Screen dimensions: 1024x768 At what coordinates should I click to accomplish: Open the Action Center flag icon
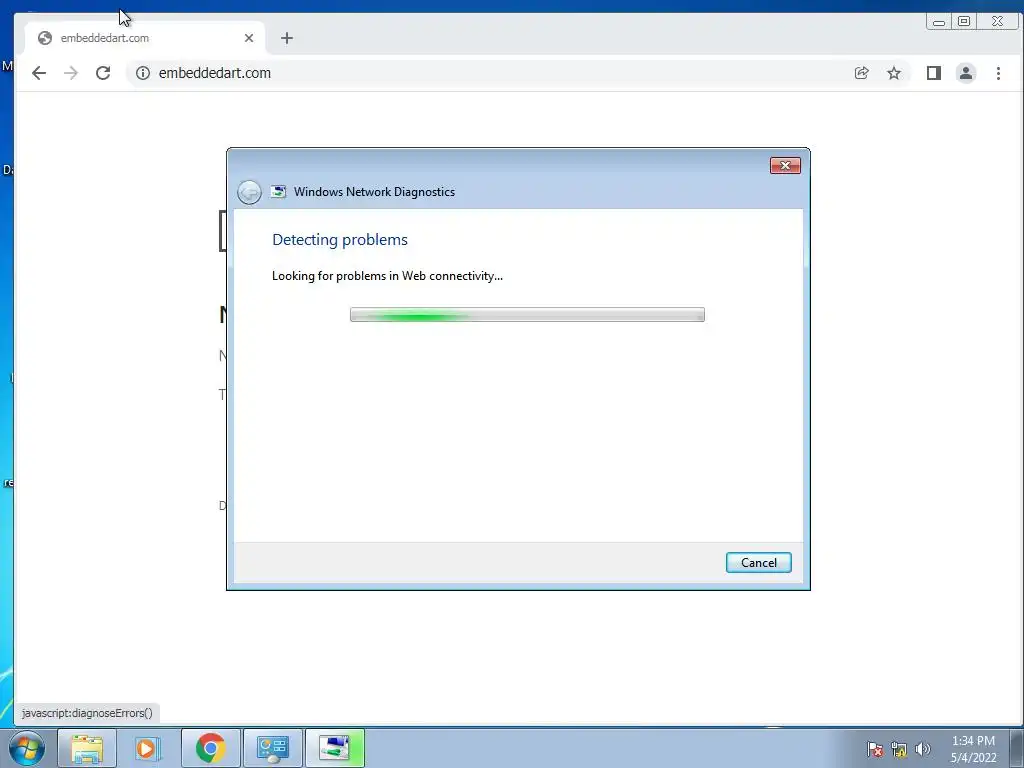[x=875, y=749]
